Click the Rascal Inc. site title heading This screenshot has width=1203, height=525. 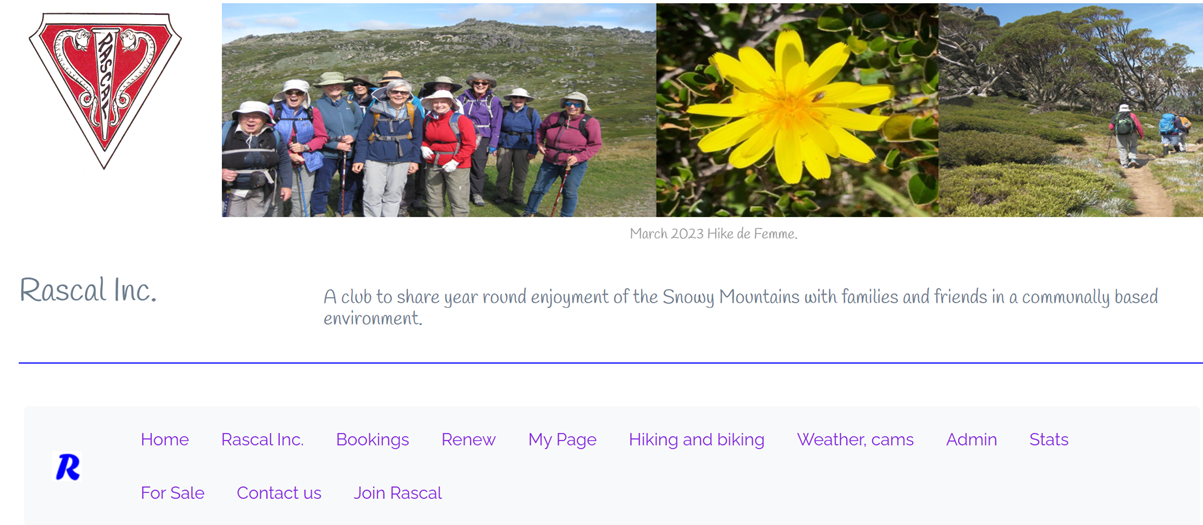click(x=88, y=291)
